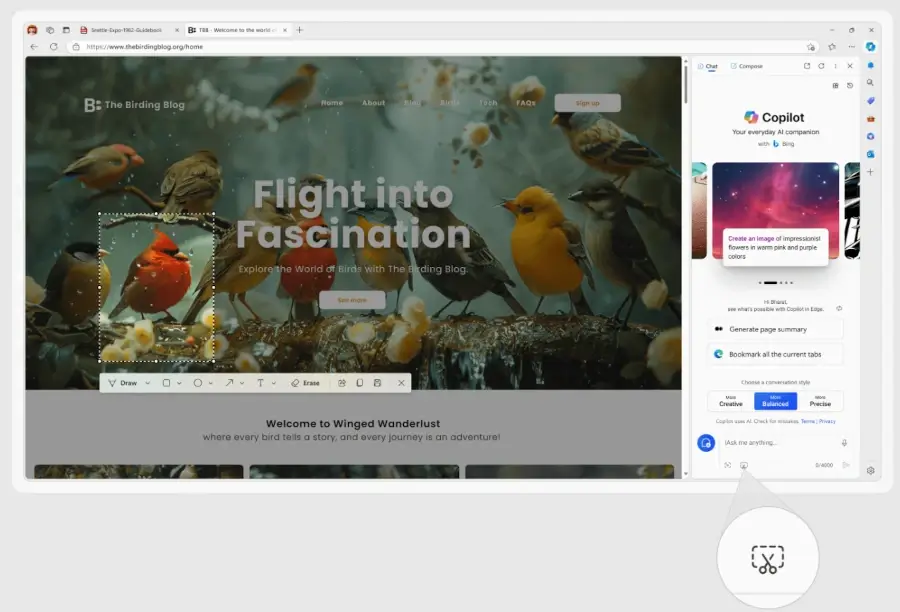Click the New topic button

tap(706, 443)
